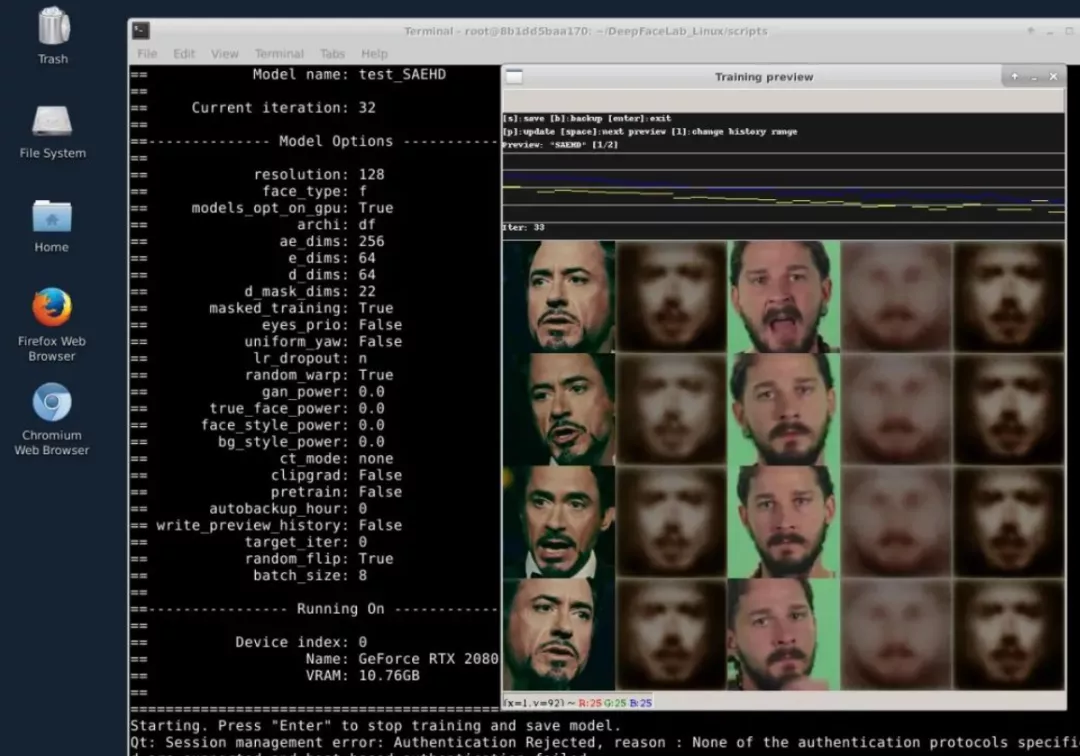The width and height of the screenshot is (1080, 756).
Task: Click the top-left face thumbnail in preview grid
Action: 558,296
